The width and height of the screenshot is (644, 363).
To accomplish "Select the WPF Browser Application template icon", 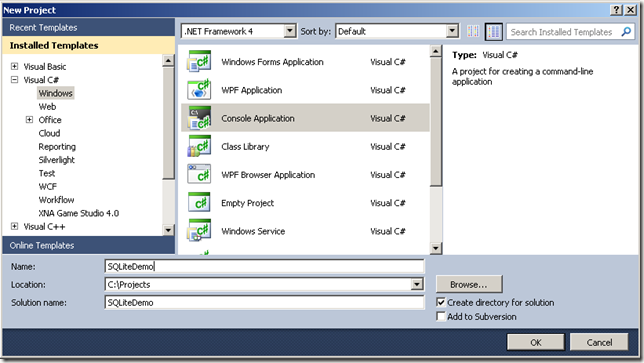I will click(199, 175).
